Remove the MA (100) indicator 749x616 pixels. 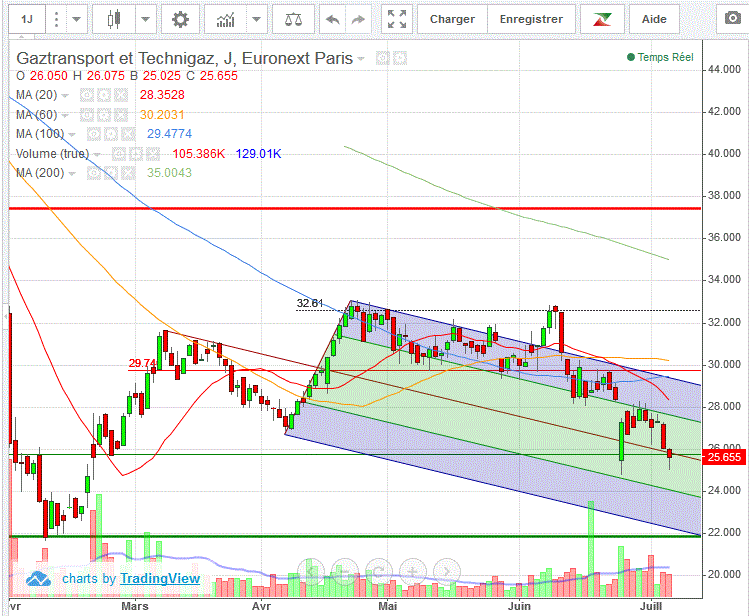click(128, 134)
